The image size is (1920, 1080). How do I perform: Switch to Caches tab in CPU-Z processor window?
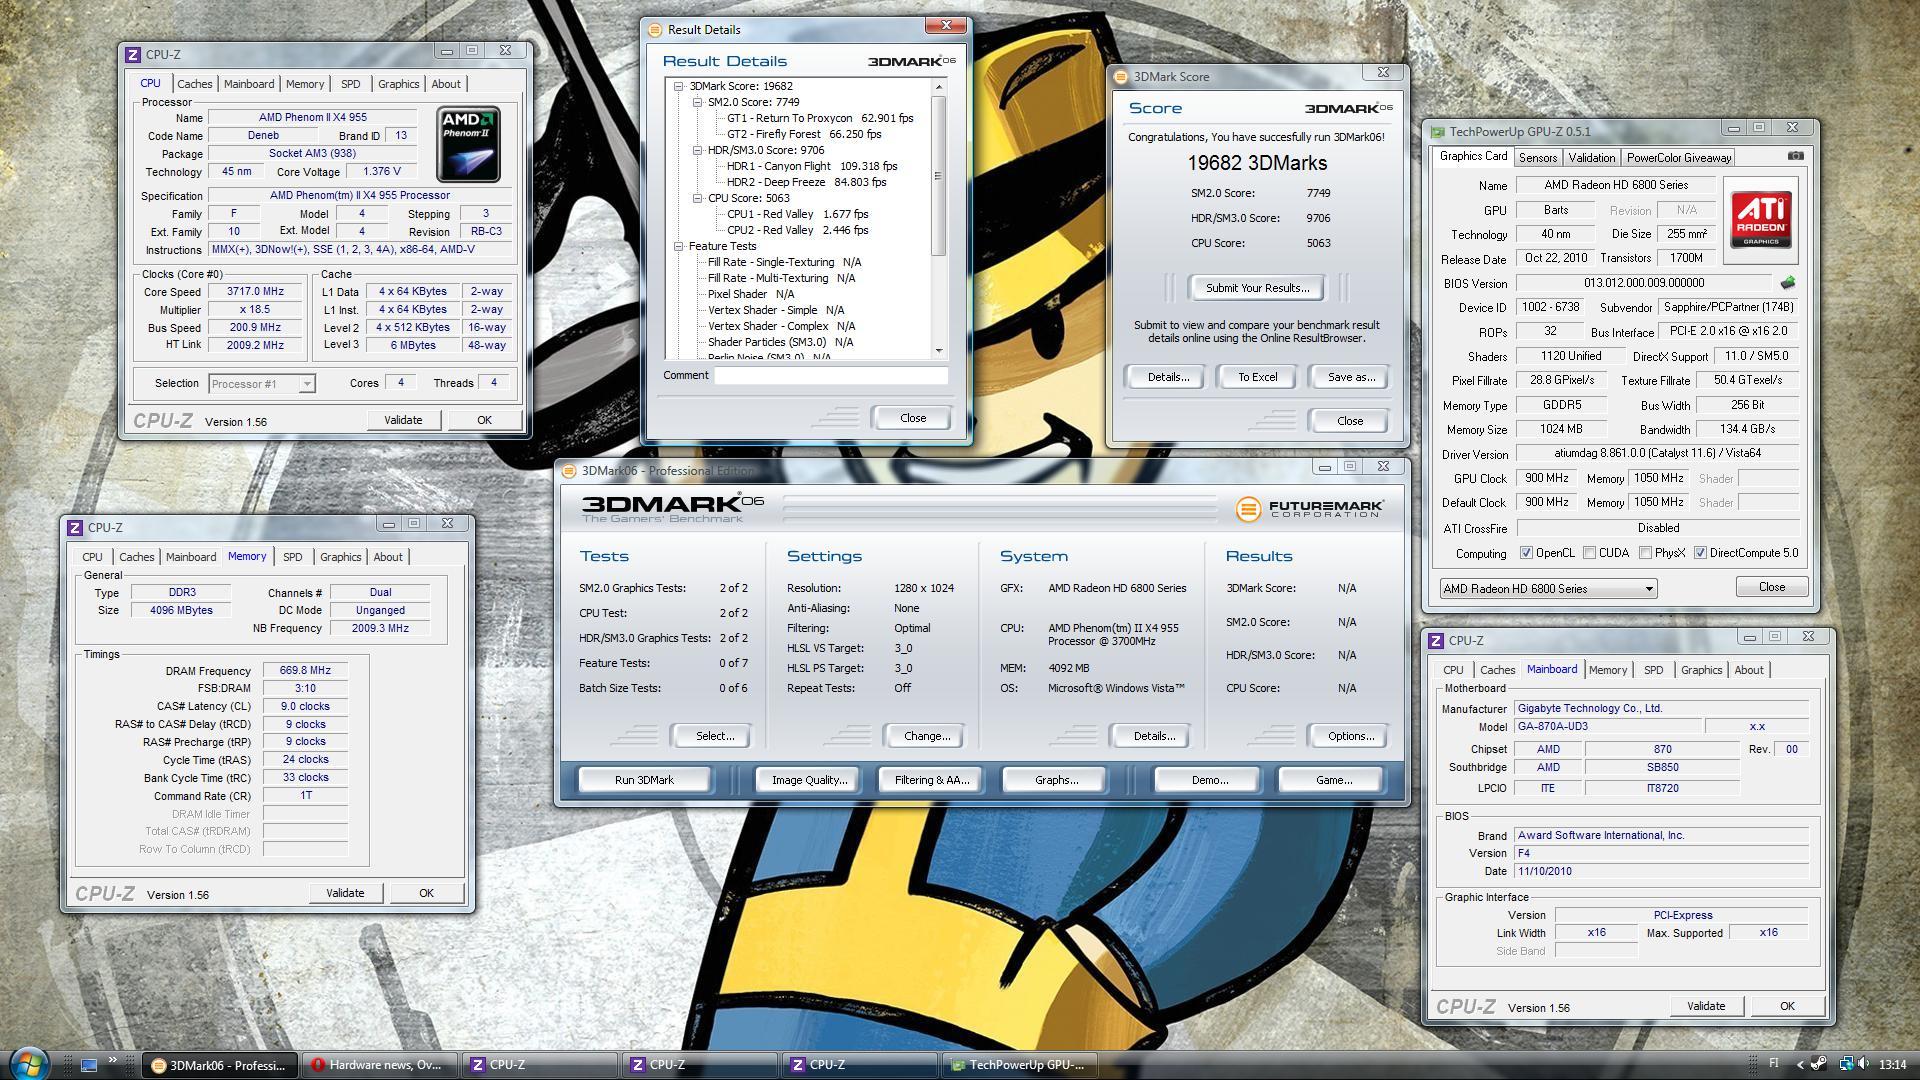(x=194, y=84)
